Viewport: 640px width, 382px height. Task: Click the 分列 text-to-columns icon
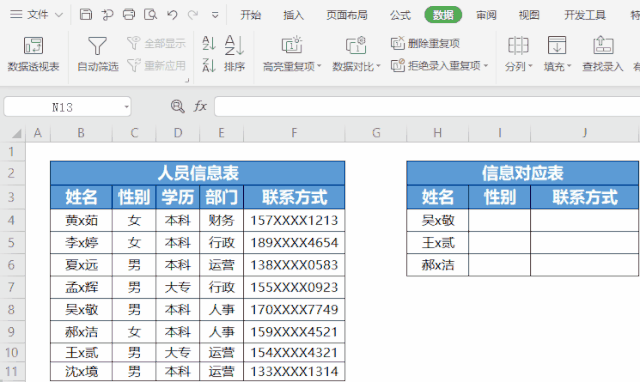click(518, 45)
